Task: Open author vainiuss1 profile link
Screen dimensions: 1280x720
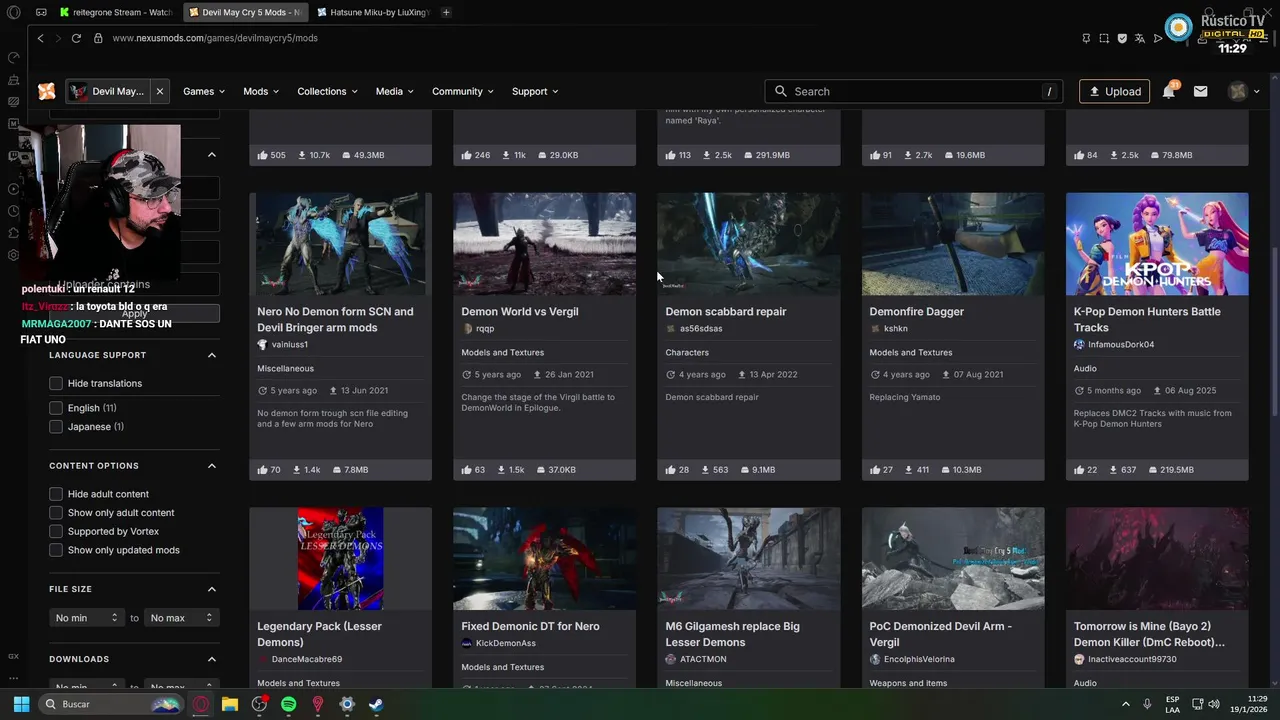Action: (x=289, y=345)
